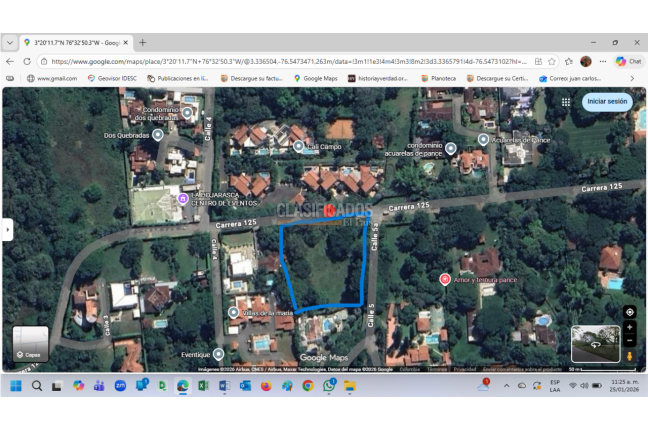
Task: Expand the tab actions dropdown
Action: (10, 43)
